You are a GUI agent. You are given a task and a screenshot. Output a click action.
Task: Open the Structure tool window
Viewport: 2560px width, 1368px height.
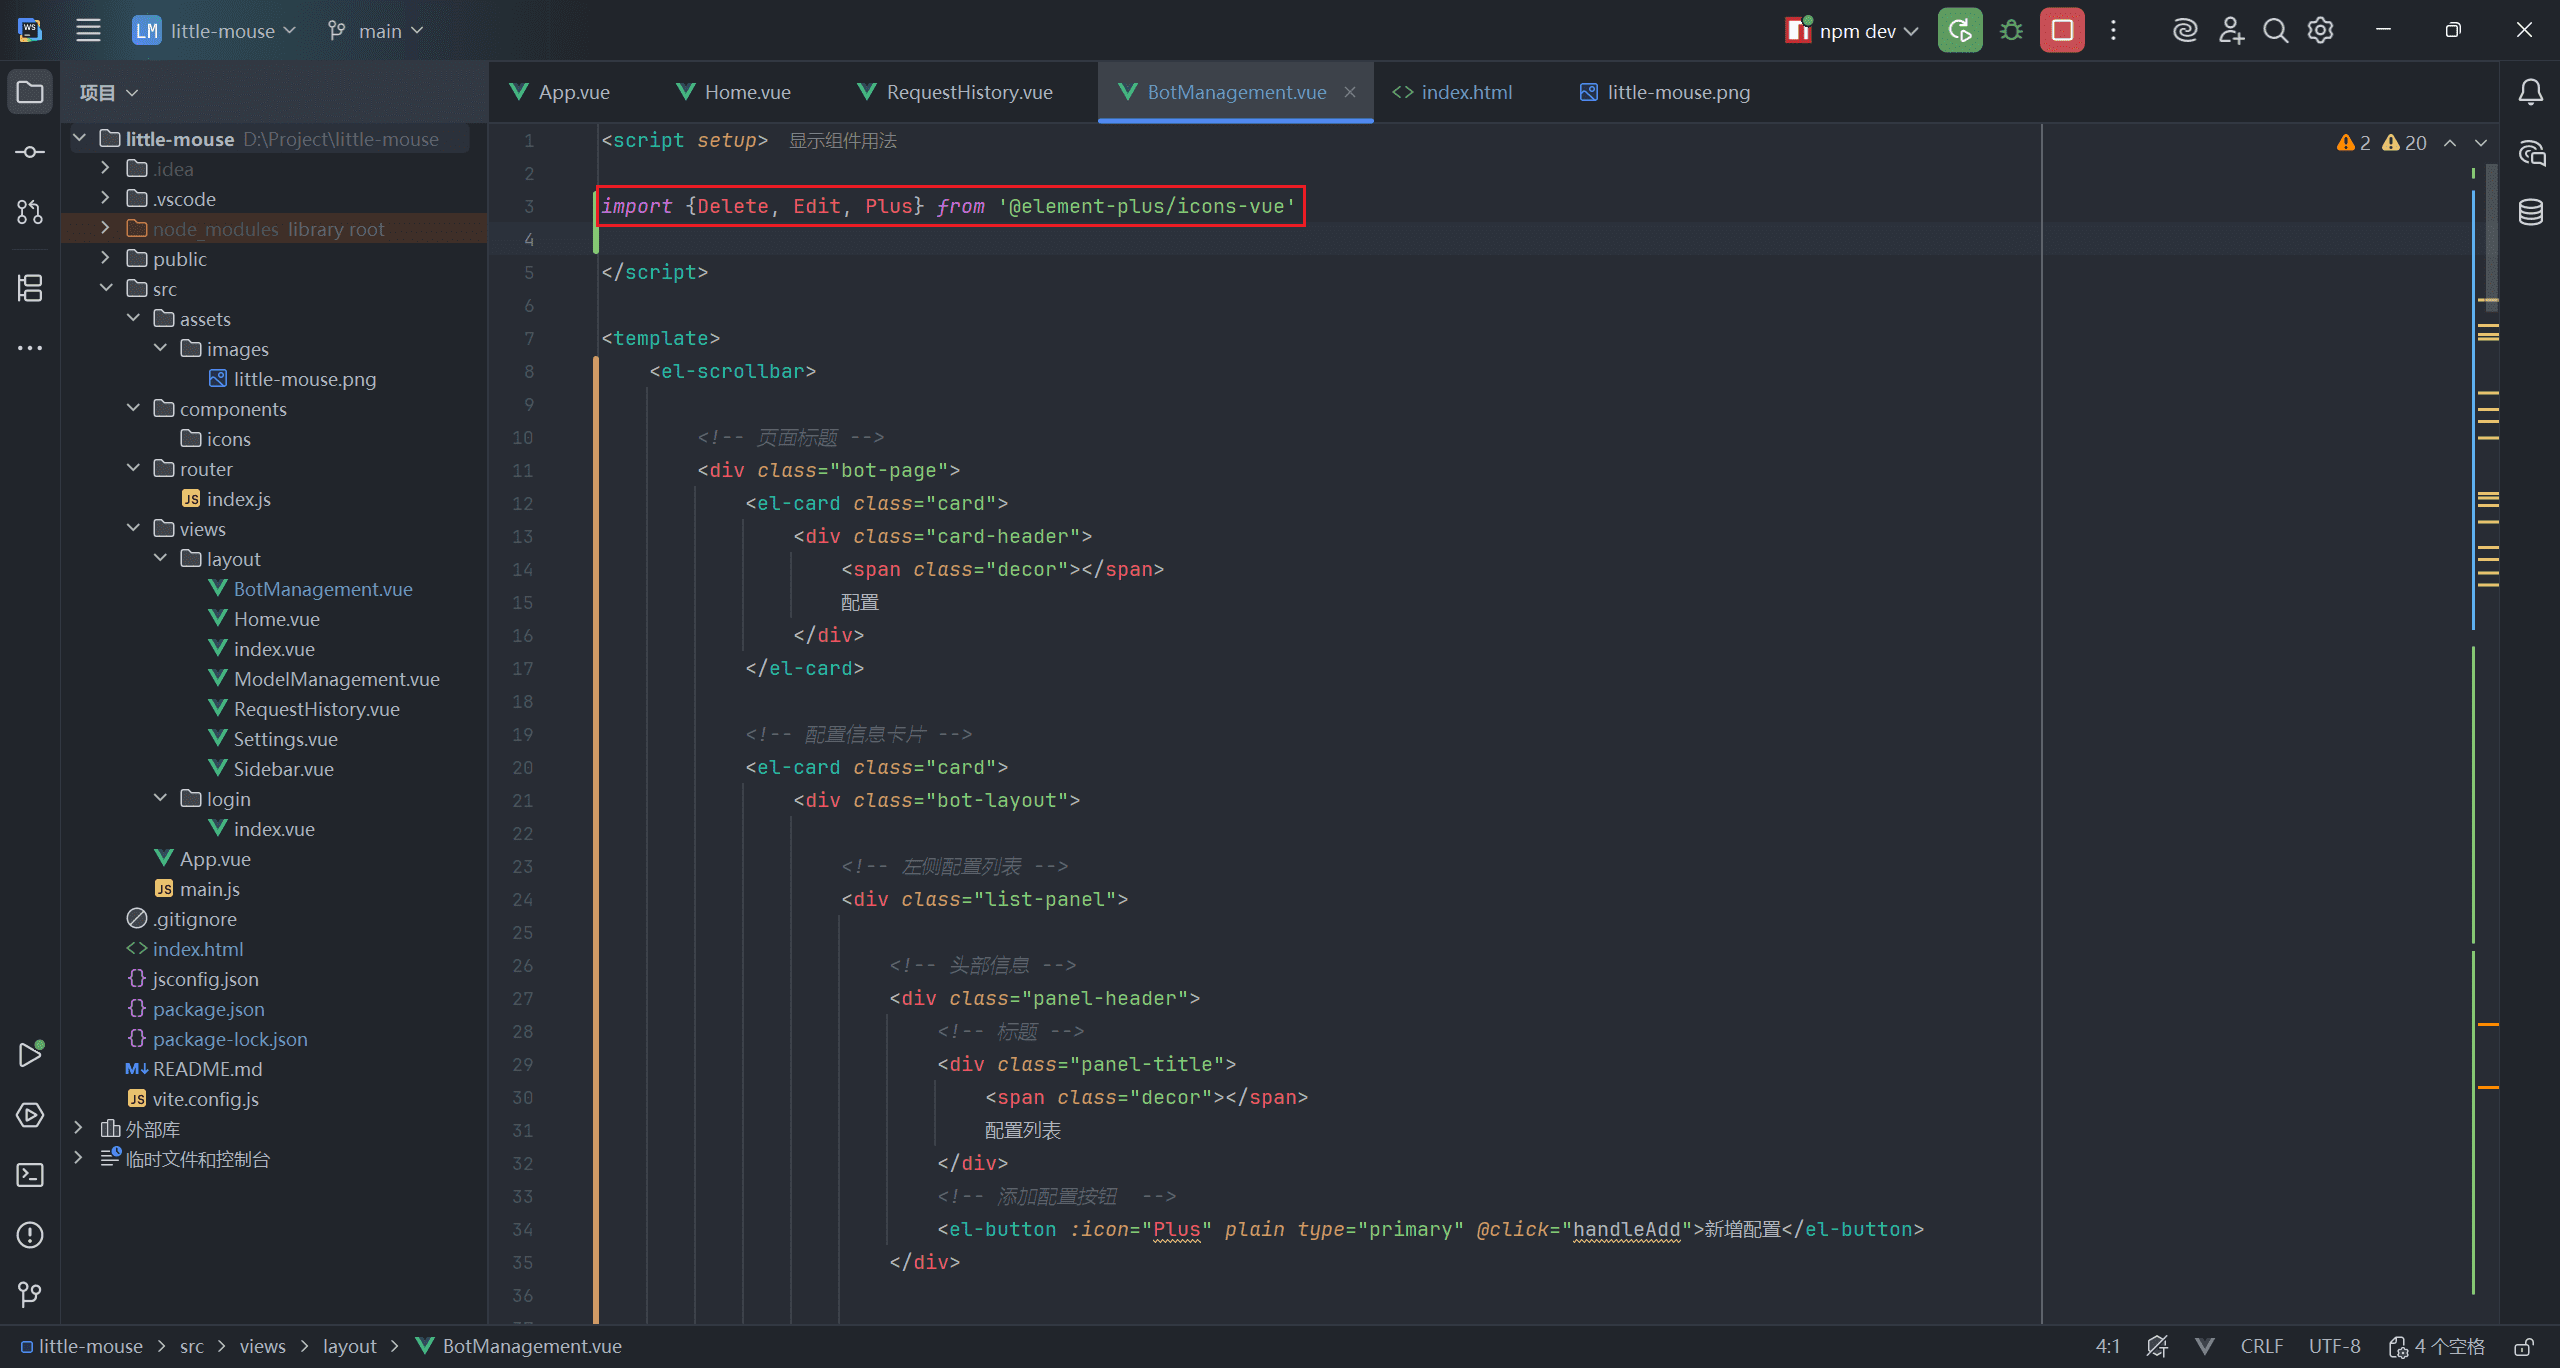[x=30, y=288]
